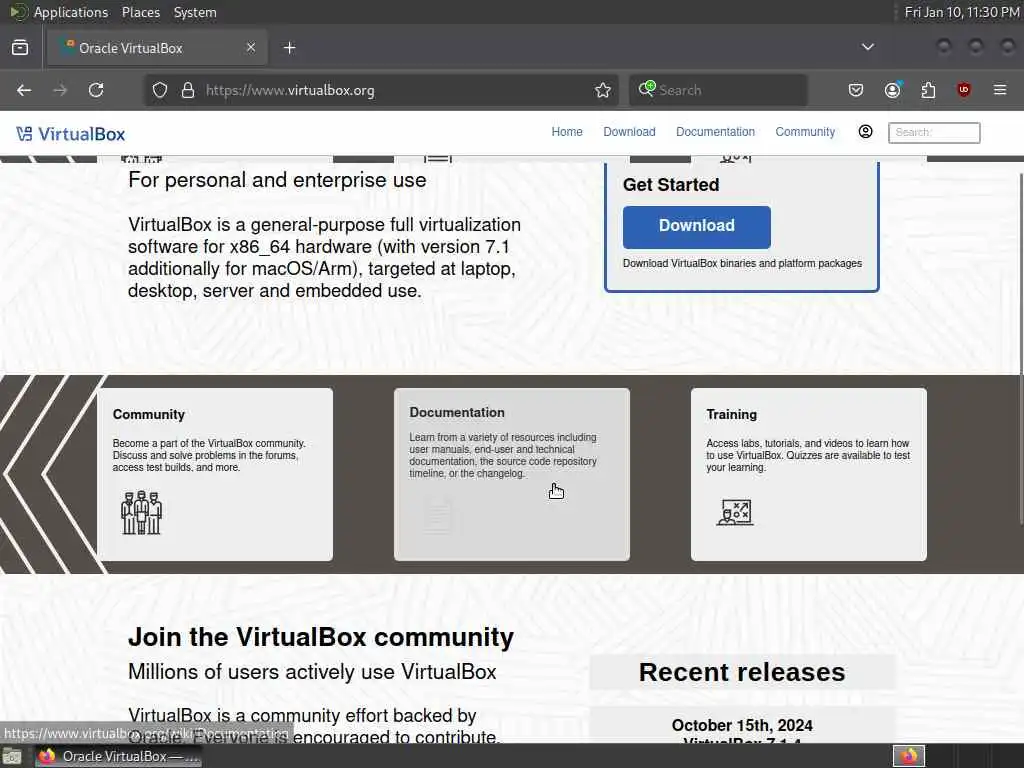Select Oracle VirtualBox window in taskbar

coord(118,756)
